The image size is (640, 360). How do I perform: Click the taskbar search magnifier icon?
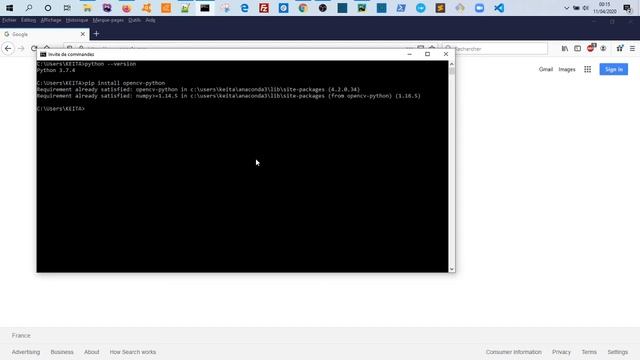[29, 8]
